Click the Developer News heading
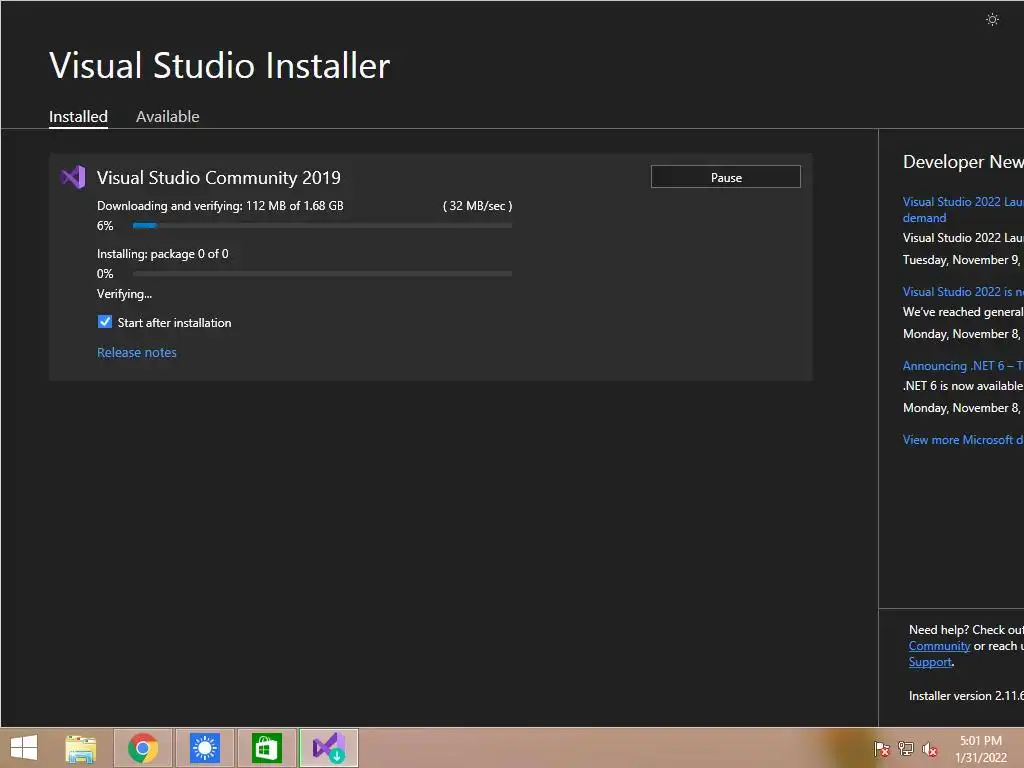Screen dimensions: 1024x768 [963, 161]
